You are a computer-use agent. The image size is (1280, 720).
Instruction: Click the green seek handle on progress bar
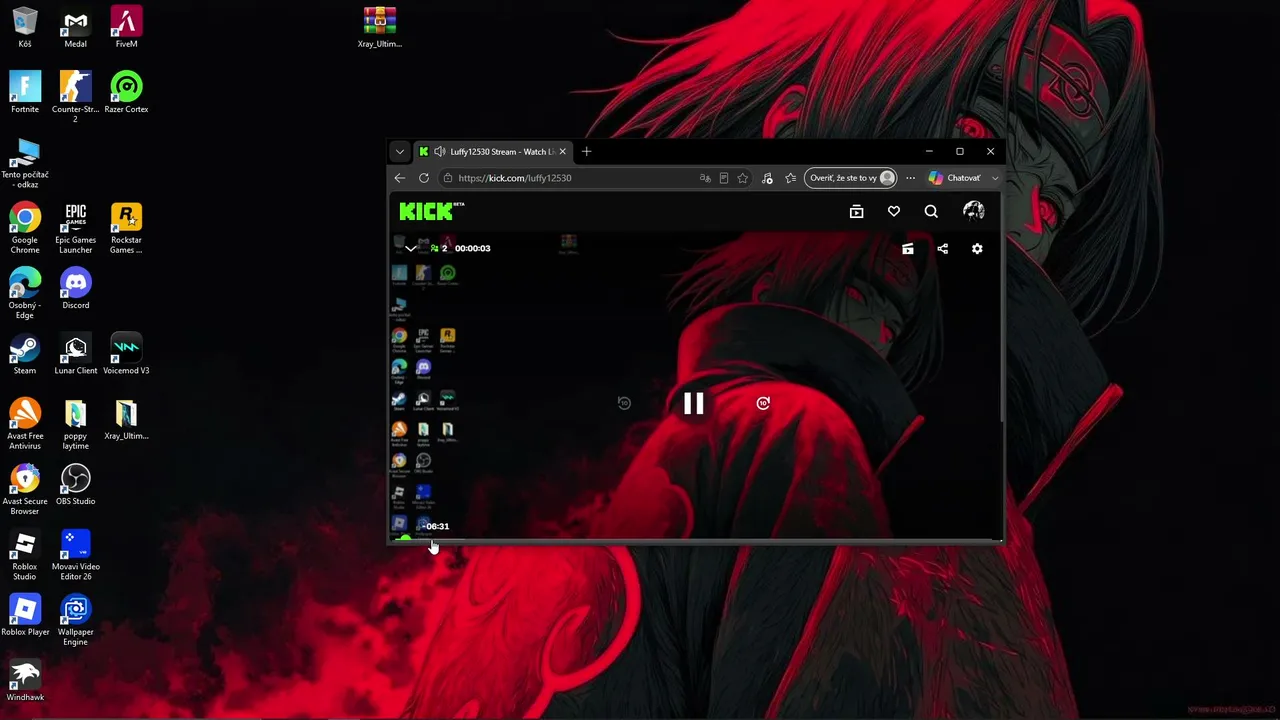pos(405,539)
